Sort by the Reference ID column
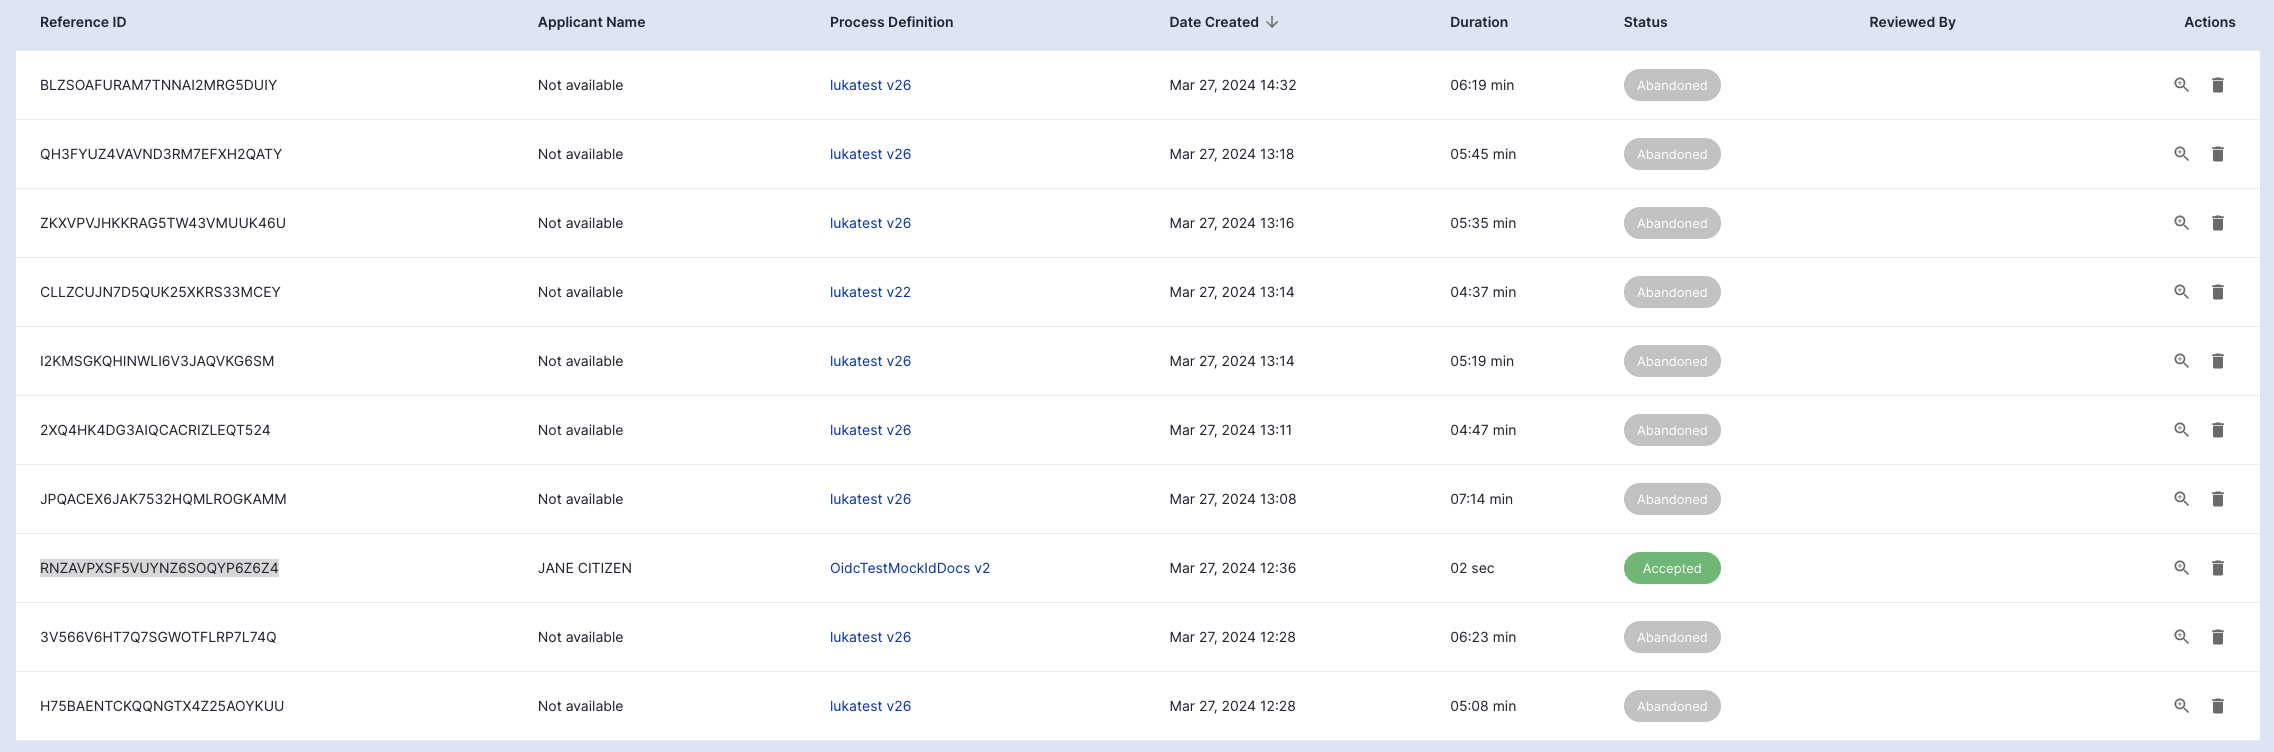This screenshot has height=752, width=2274. point(83,22)
